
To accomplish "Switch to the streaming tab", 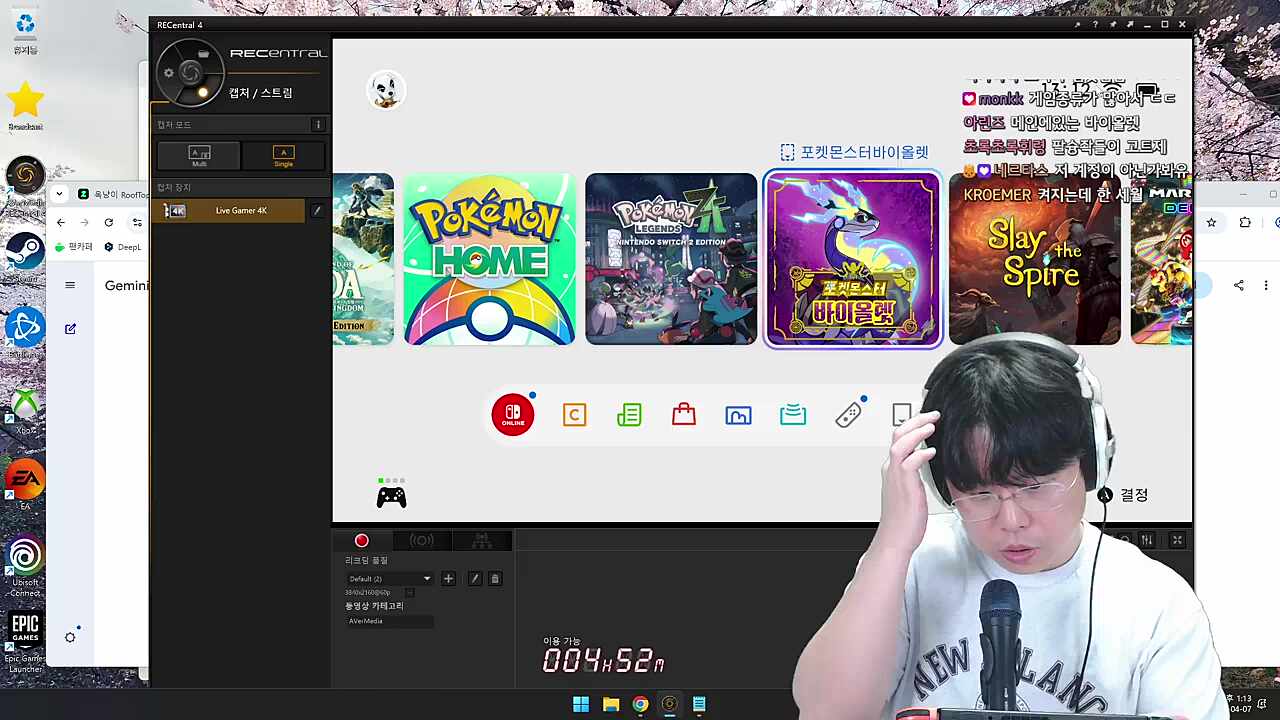I will tap(421, 540).
